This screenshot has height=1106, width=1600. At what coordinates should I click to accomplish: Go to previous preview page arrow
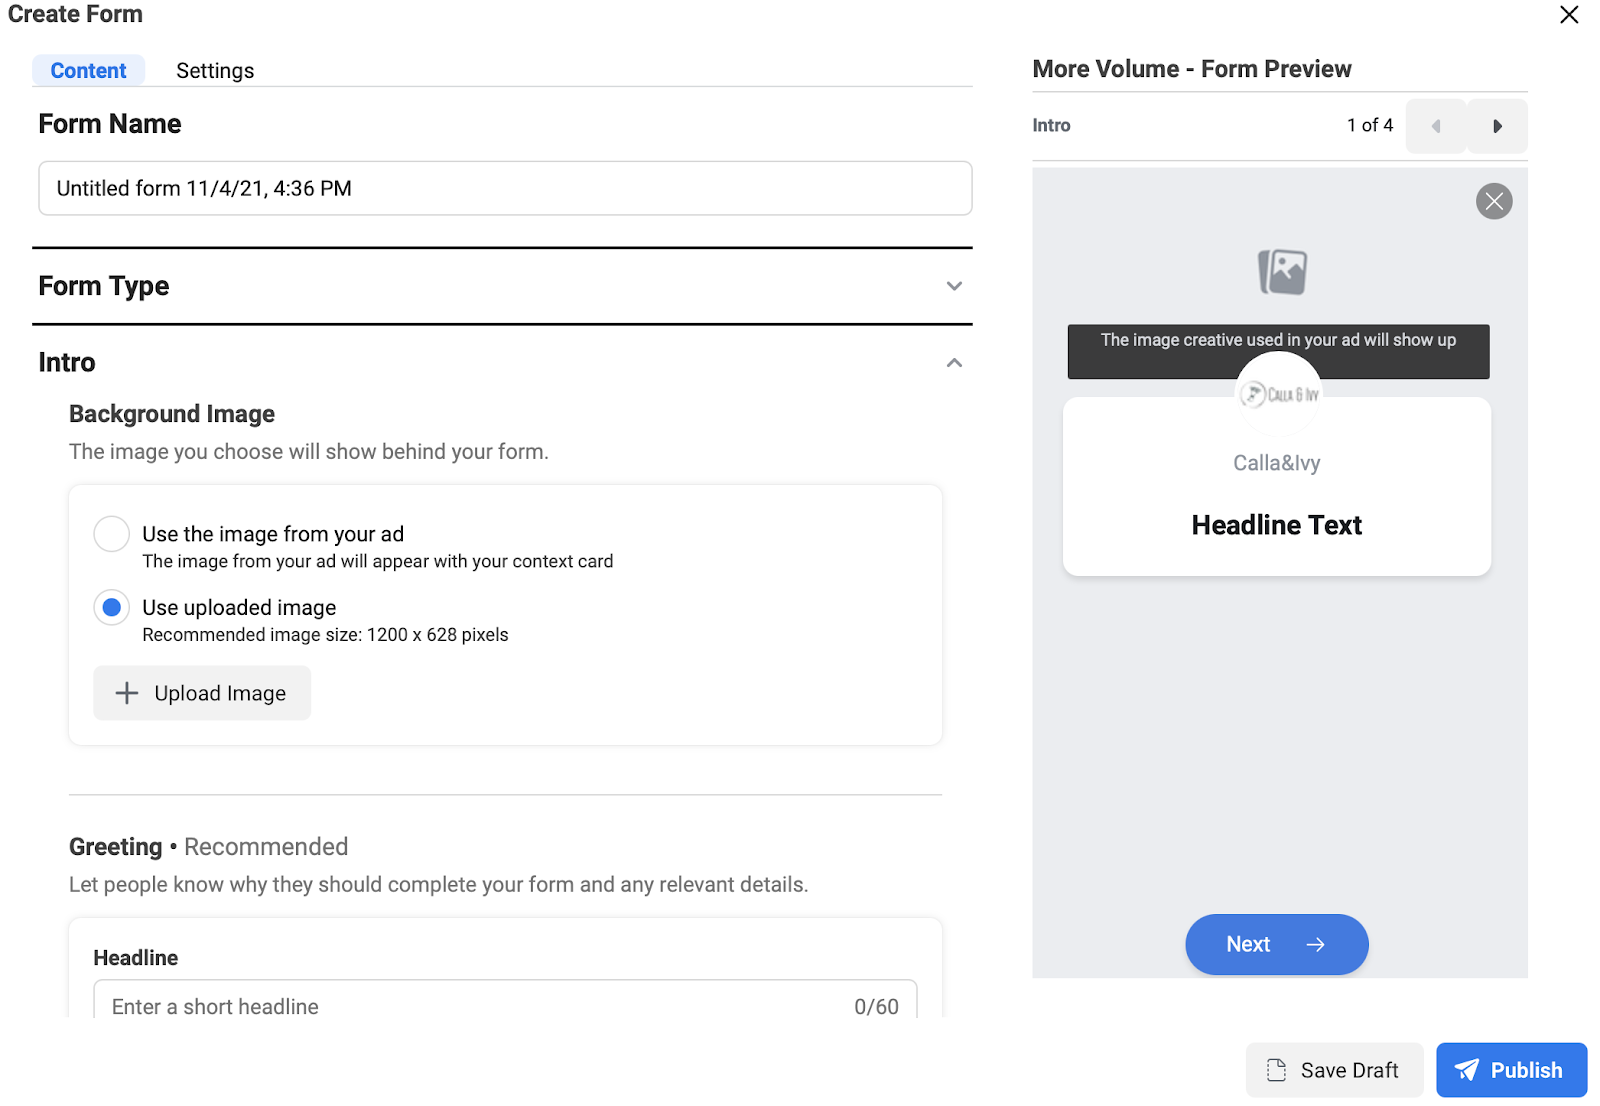click(x=1436, y=126)
